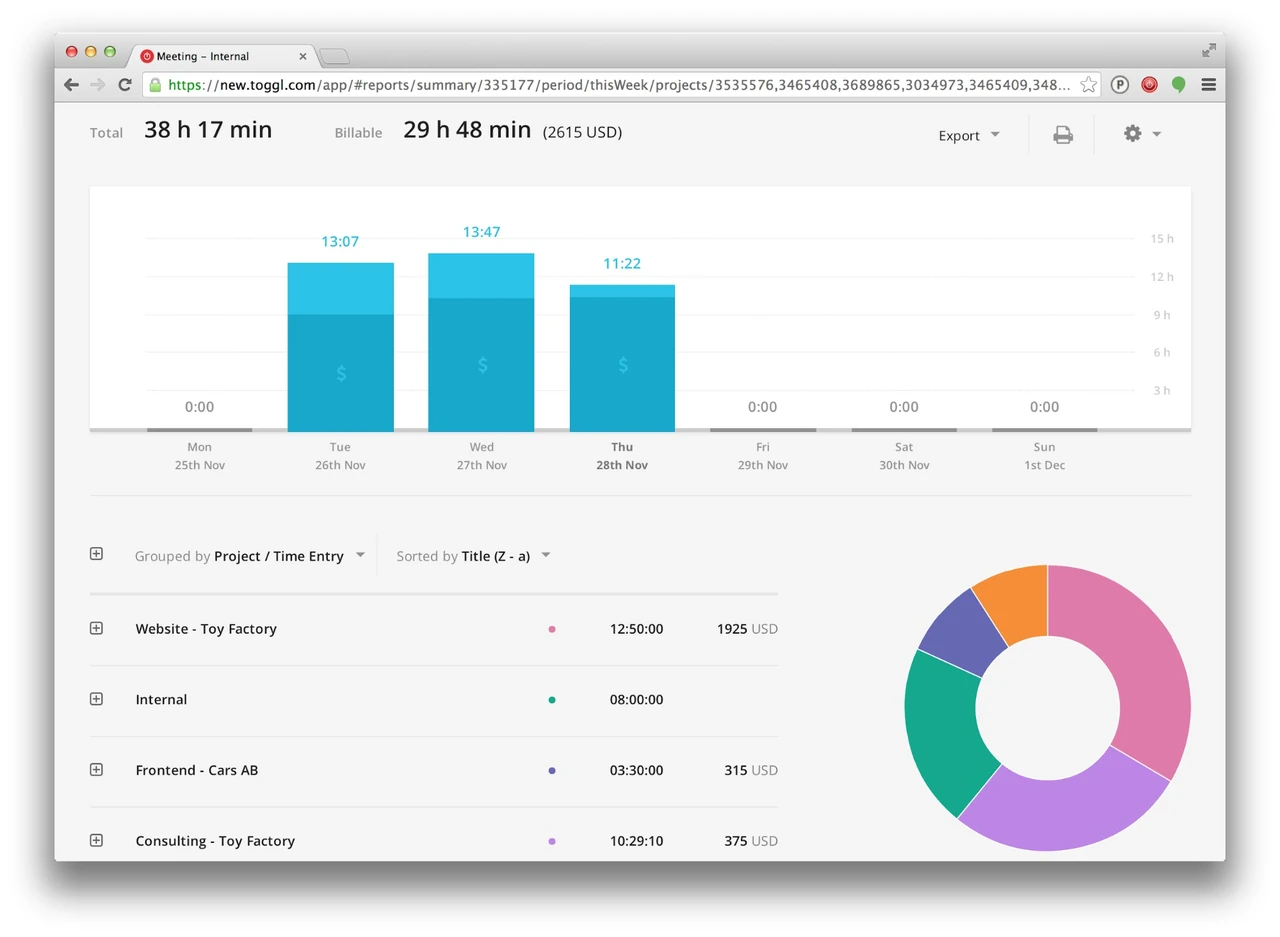Open a new browser tab

[334, 56]
